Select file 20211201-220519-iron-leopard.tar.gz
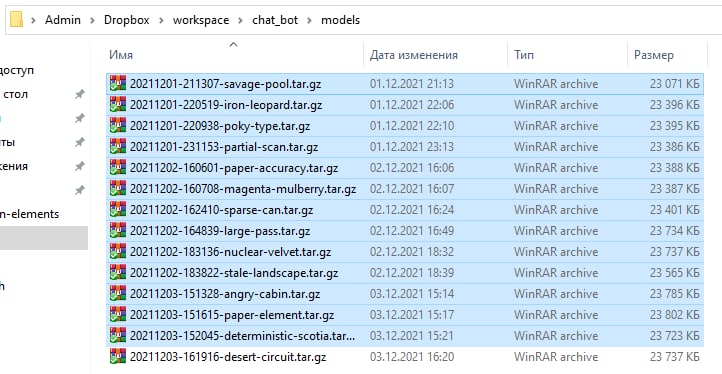 tap(226, 105)
